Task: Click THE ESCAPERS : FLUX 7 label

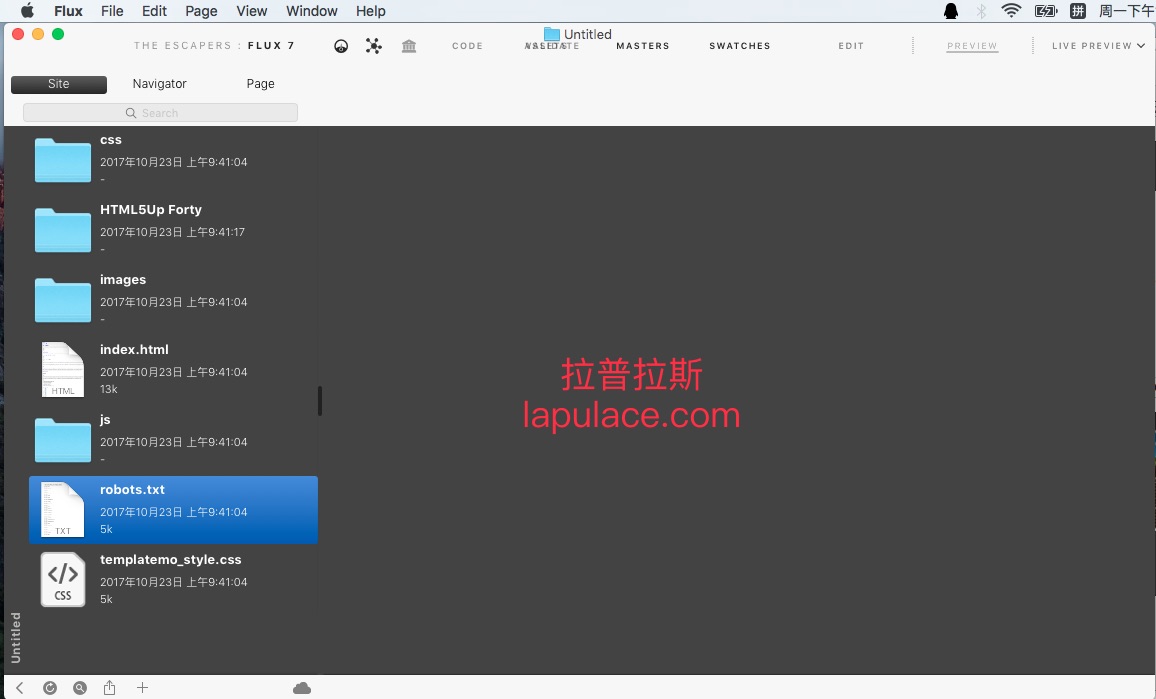Action: (214, 46)
